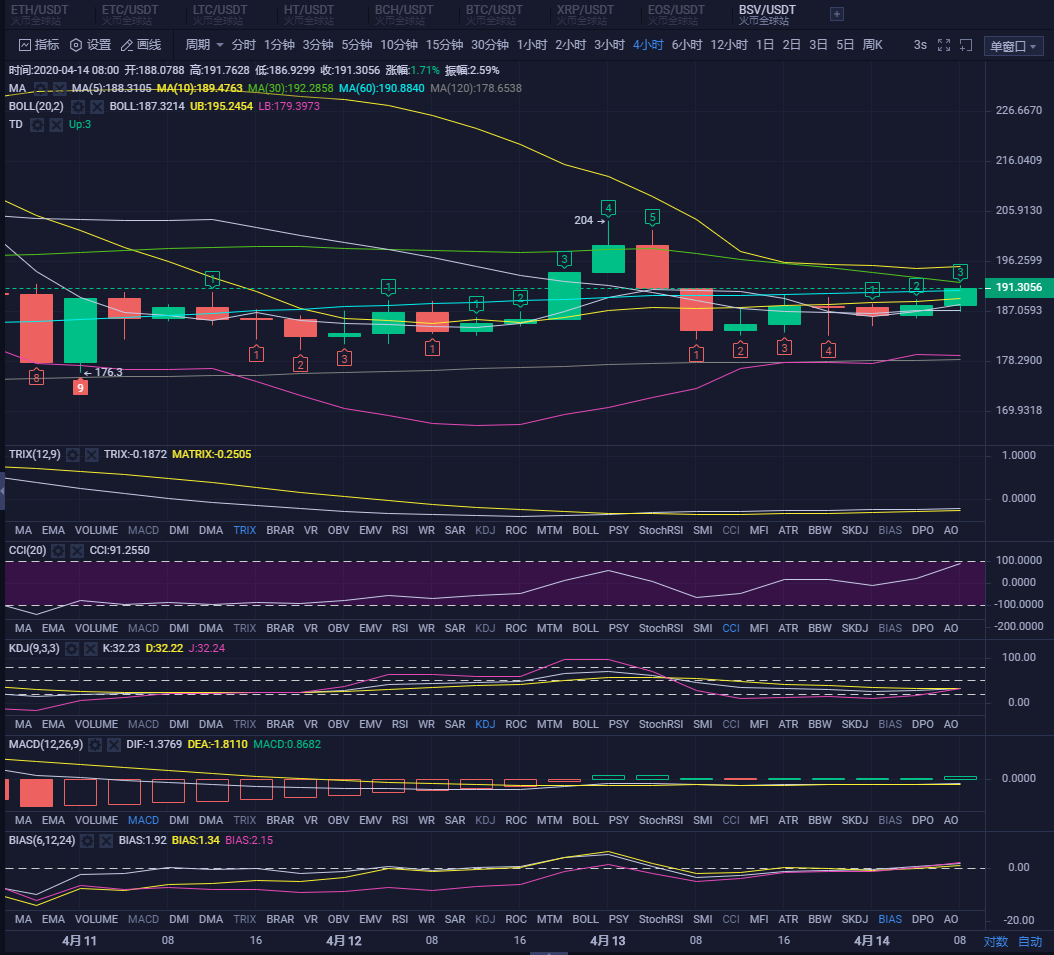This screenshot has height=955, width=1054.
Task: Switch to the EOS/USDT tab
Action: pos(676,15)
